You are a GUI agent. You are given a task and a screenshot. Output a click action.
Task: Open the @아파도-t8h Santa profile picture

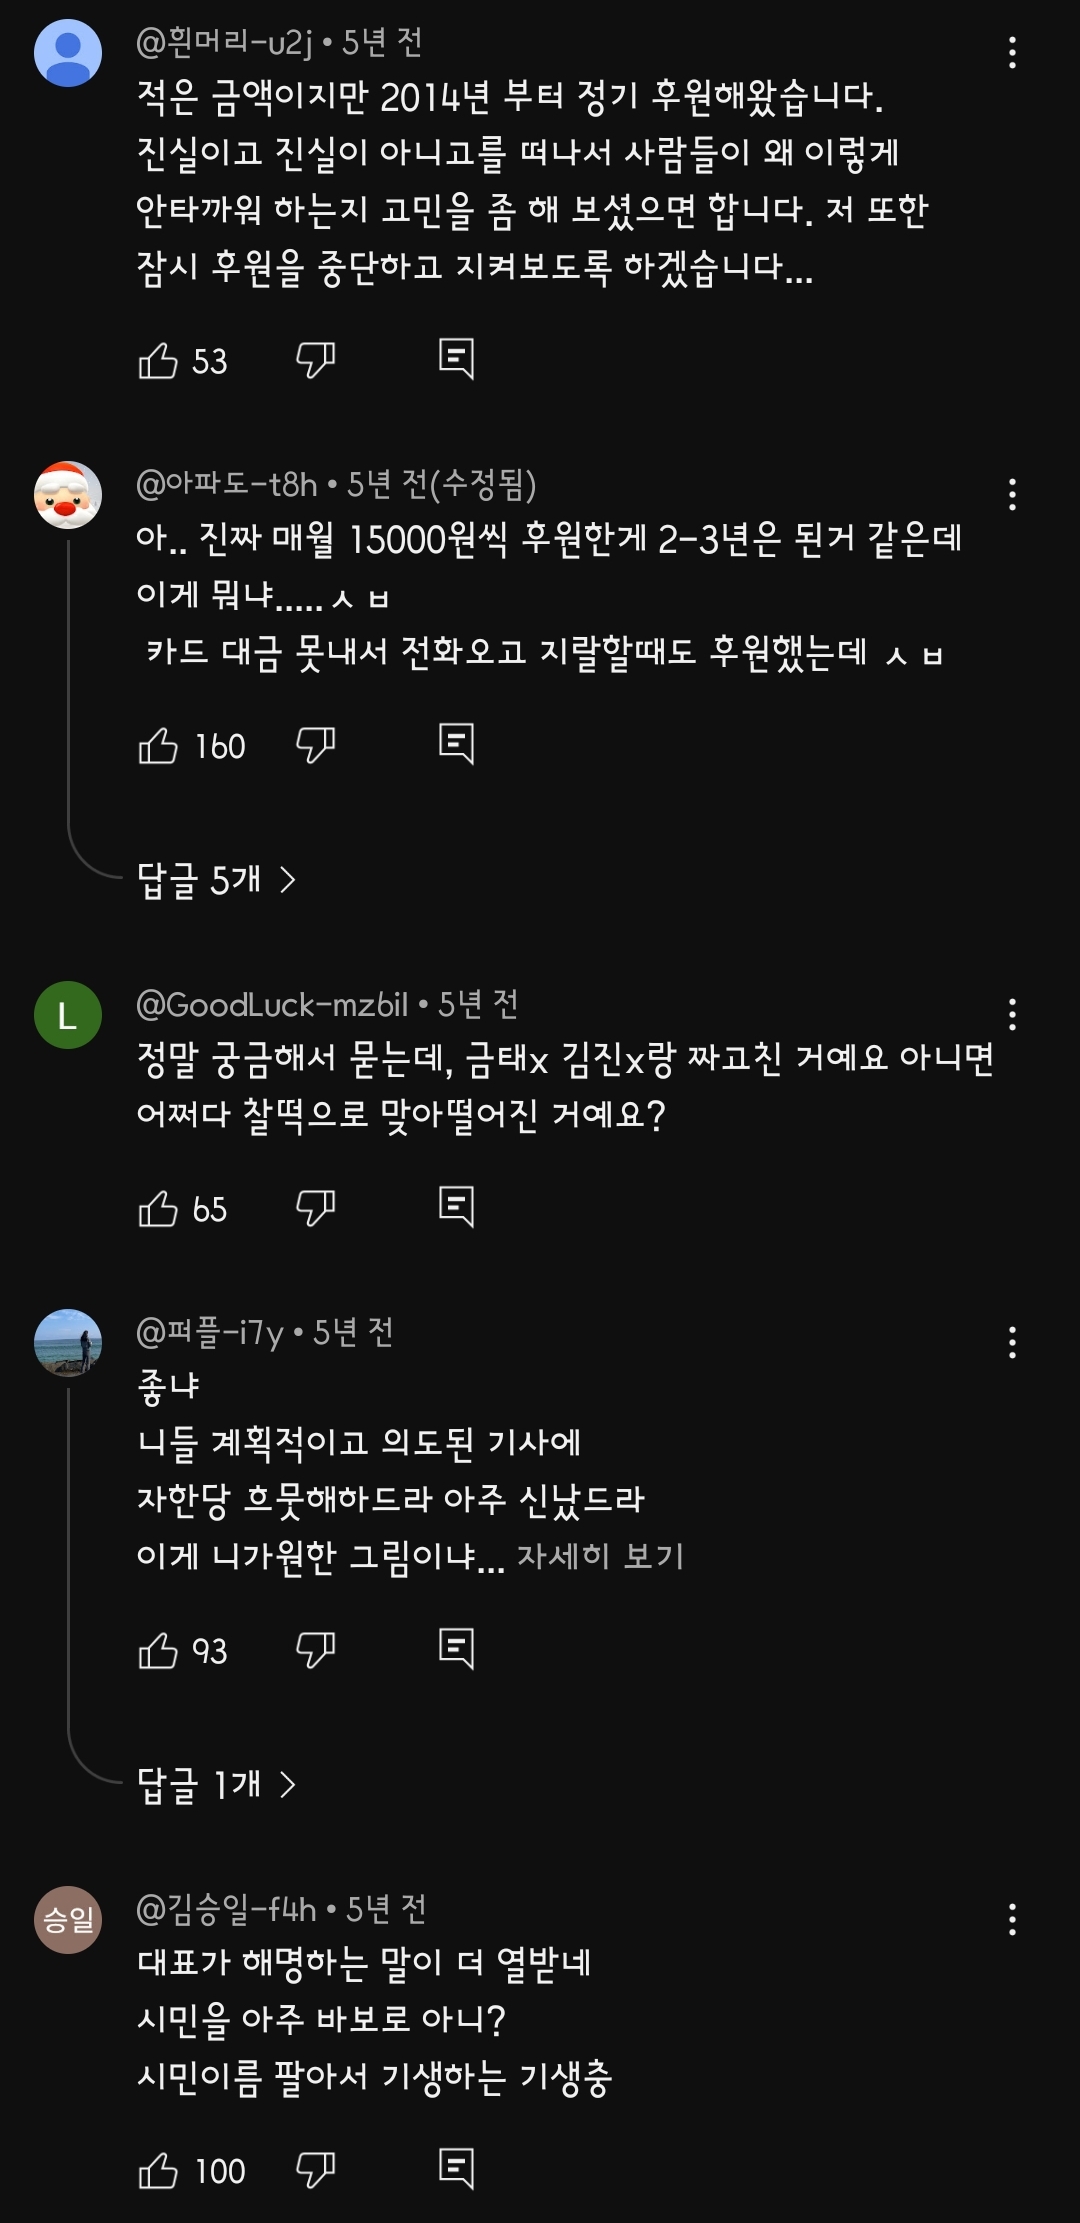(68, 495)
